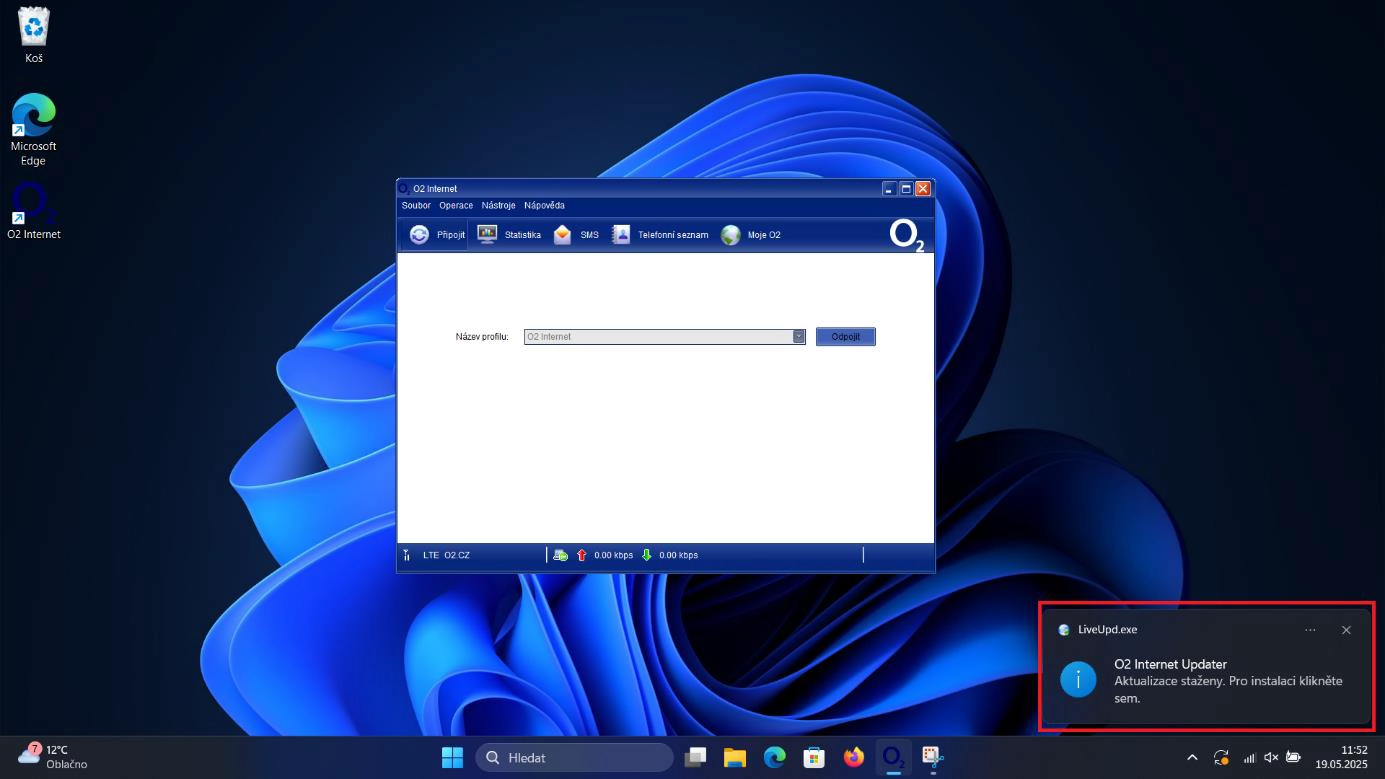The width and height of the screenshot is (1385, 779).
Task: Dismiss the LiveUpd.exe notification
Action: 1346,630
